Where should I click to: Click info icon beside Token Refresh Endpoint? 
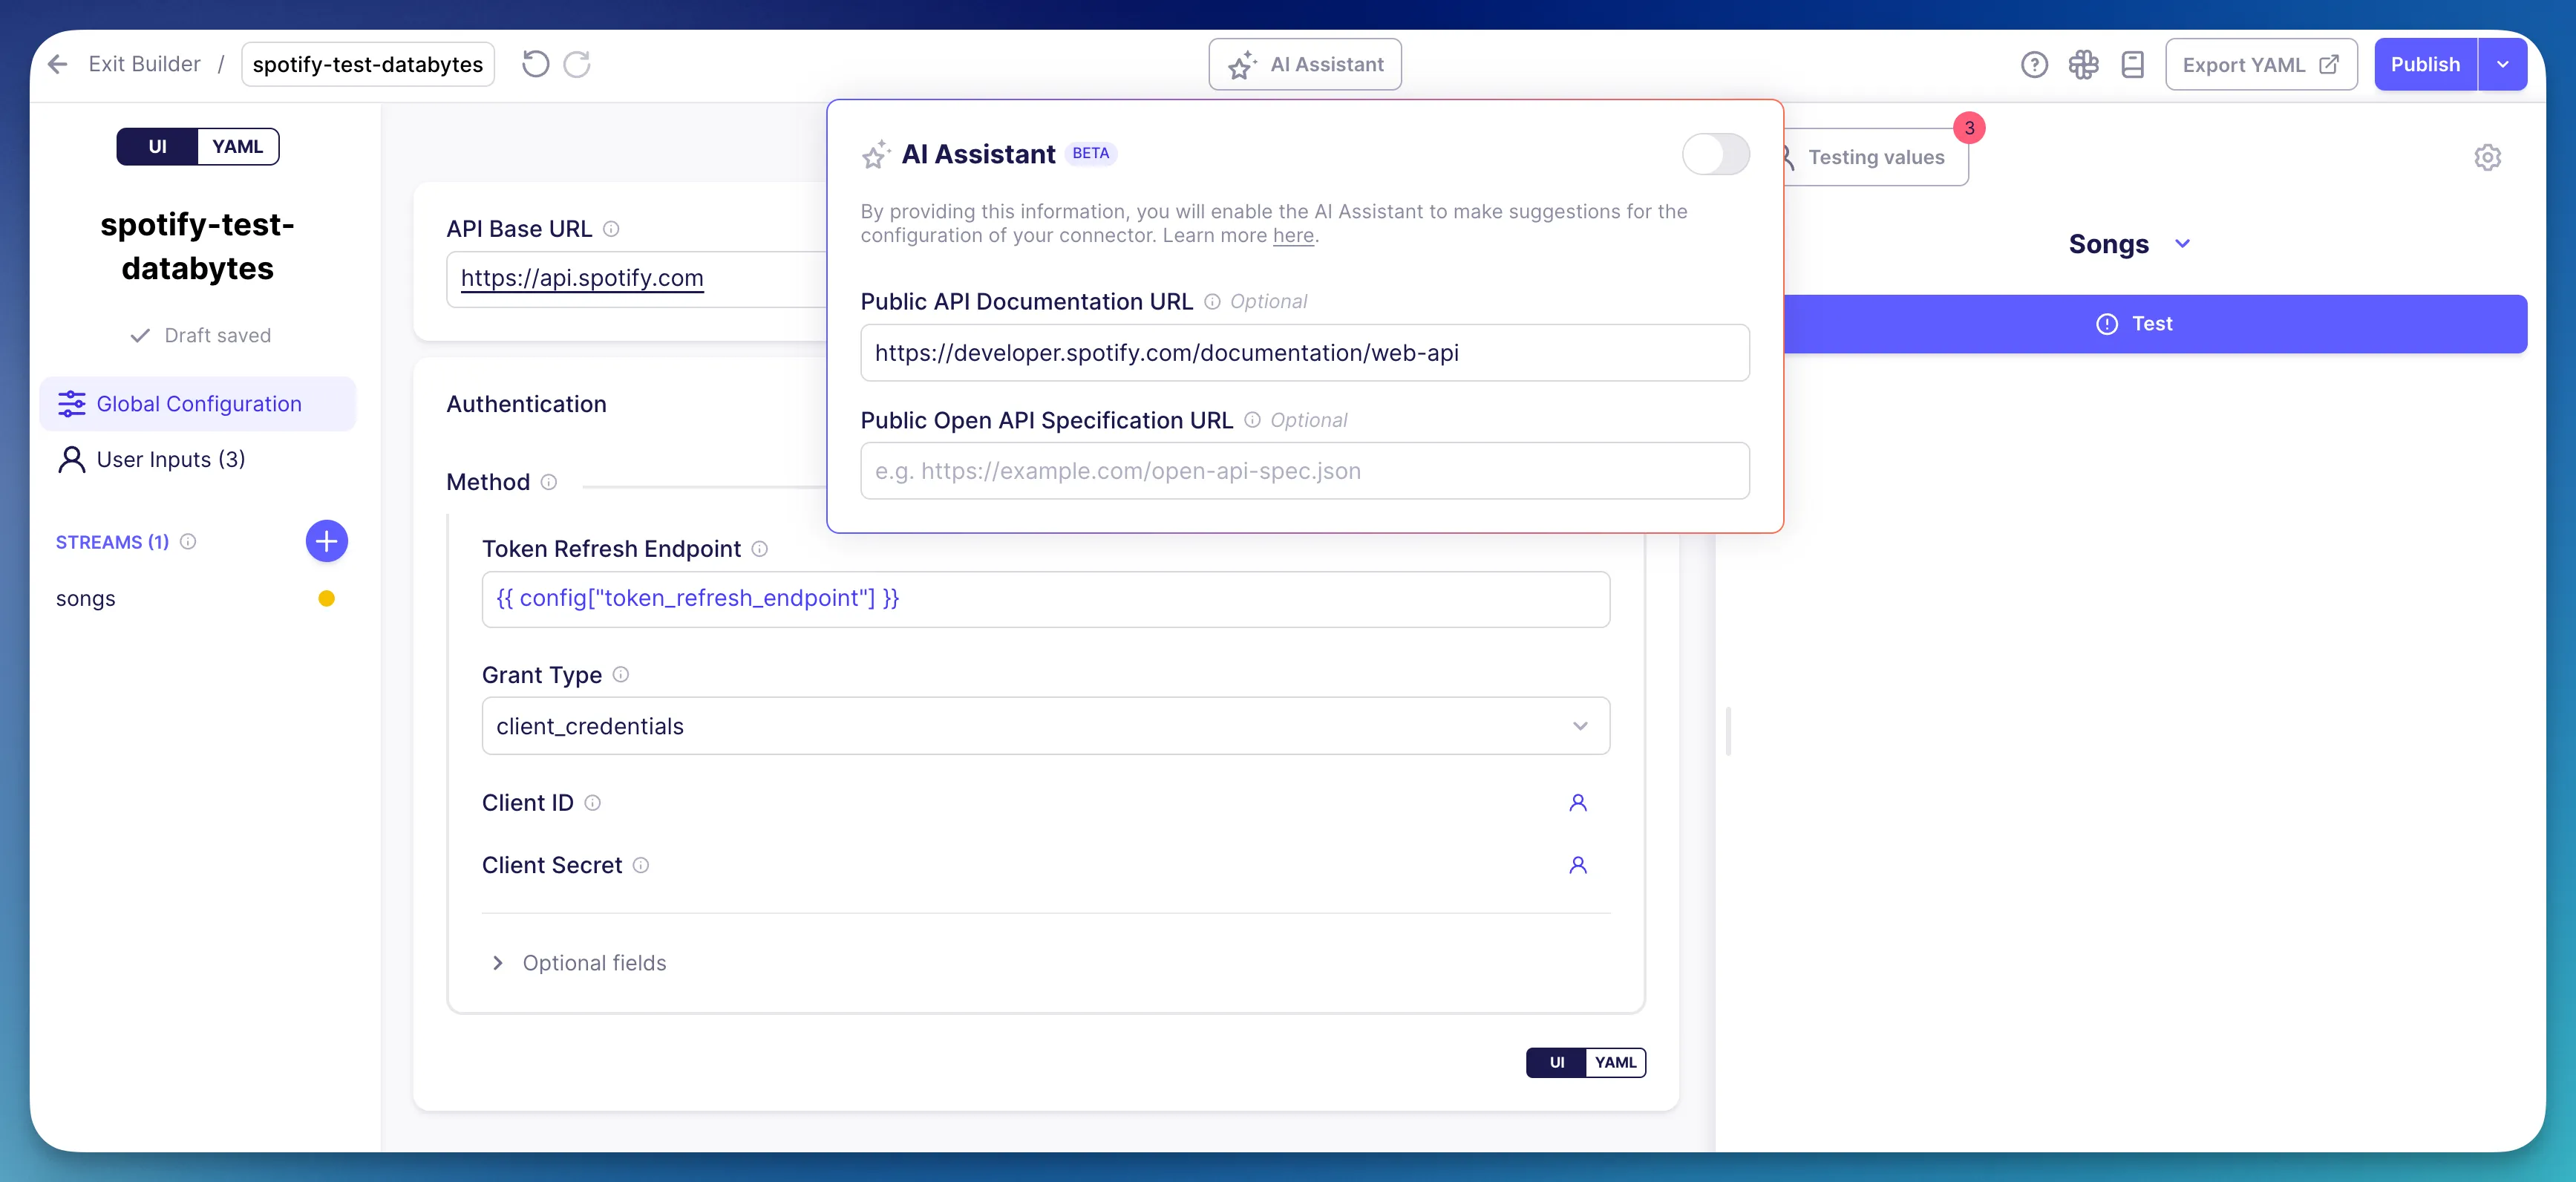760,549
